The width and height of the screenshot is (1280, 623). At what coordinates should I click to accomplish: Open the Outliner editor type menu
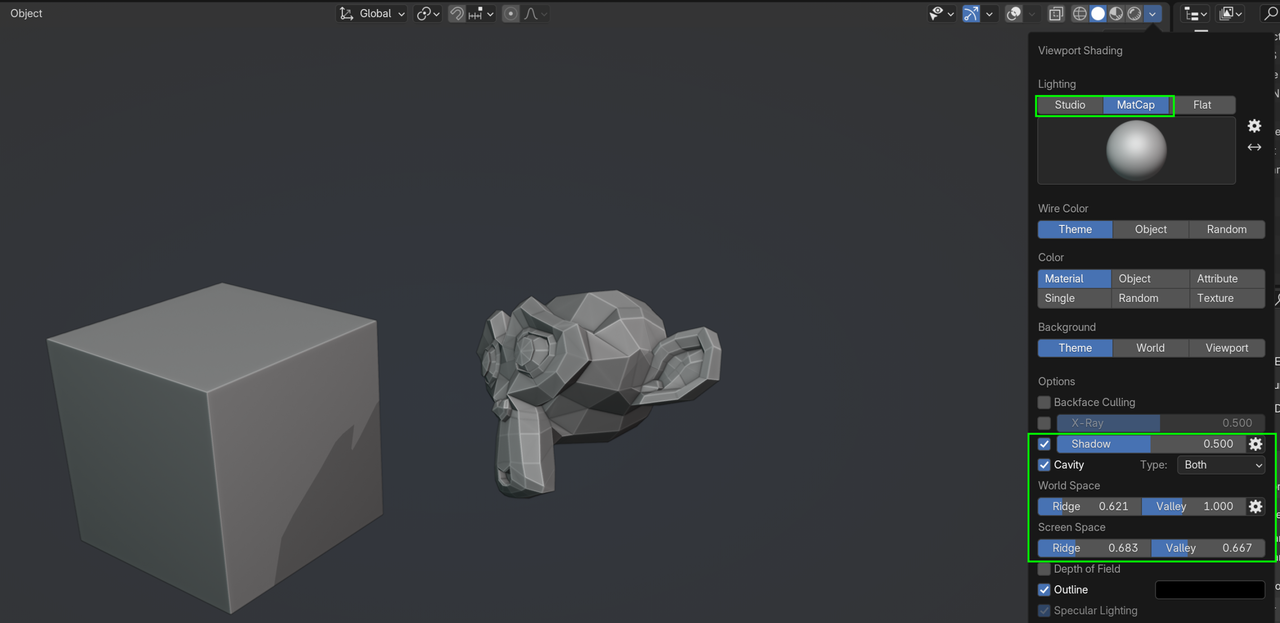pyautogui.click(x=1195, y=14)
